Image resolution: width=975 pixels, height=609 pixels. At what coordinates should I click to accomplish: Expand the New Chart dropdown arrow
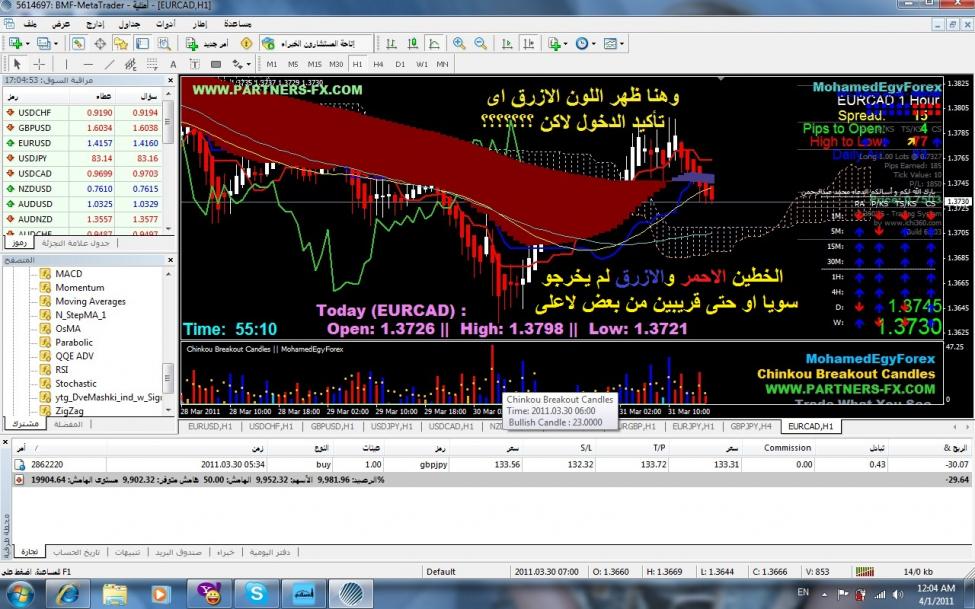[x=27, y=44]
